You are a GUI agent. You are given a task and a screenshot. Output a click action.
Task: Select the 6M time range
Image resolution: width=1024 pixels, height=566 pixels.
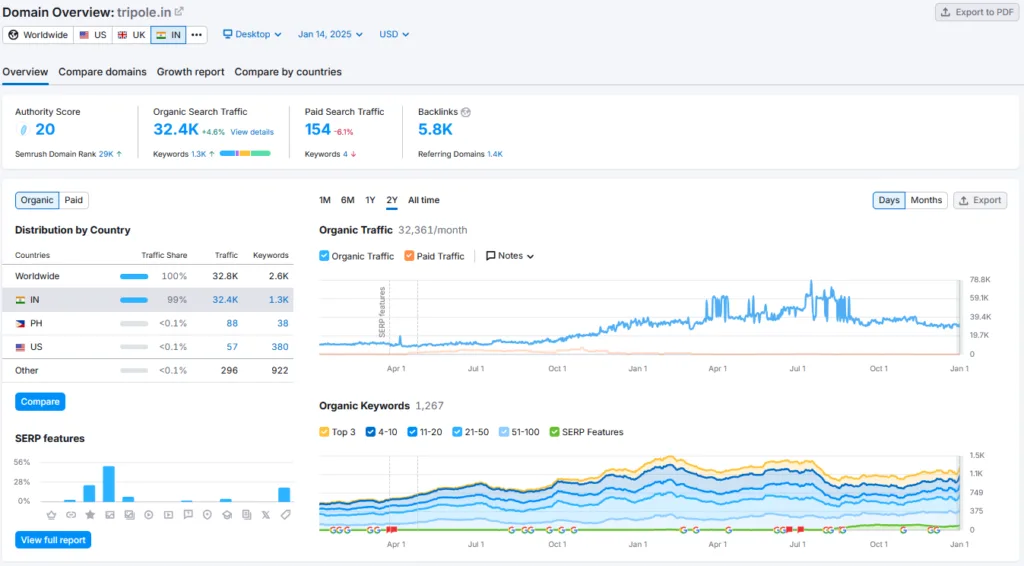point(347,200)
